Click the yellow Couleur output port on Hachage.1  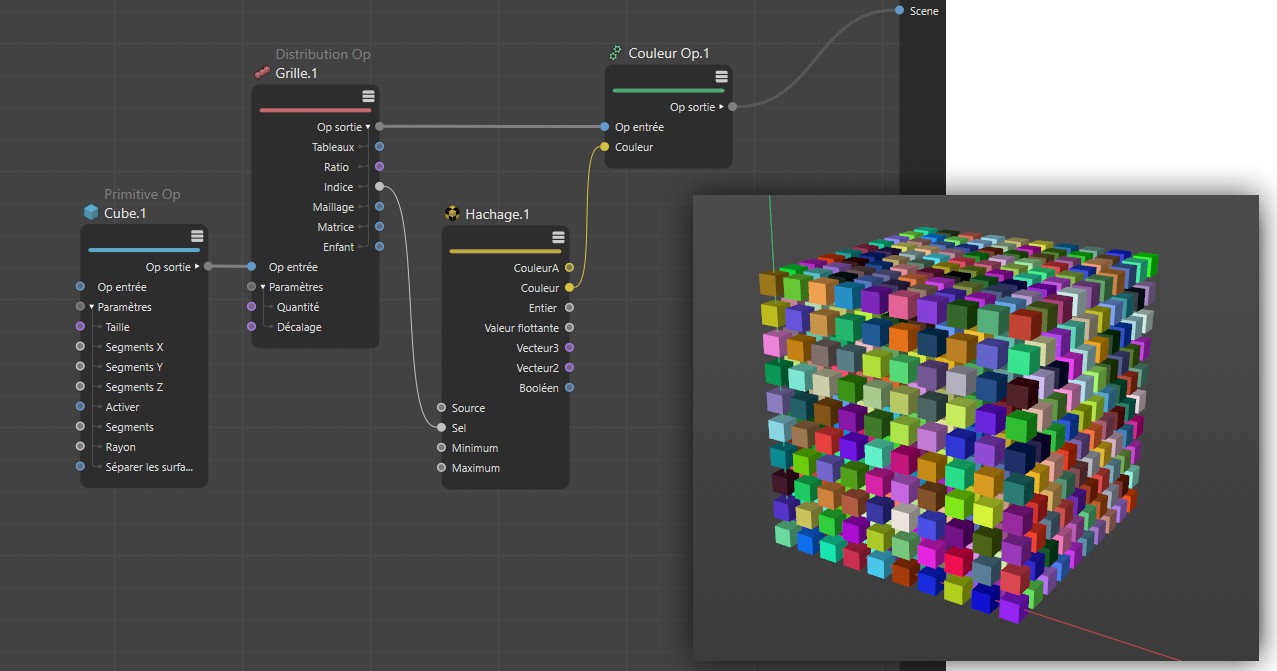pyautogui.click(x=569, y=288)
